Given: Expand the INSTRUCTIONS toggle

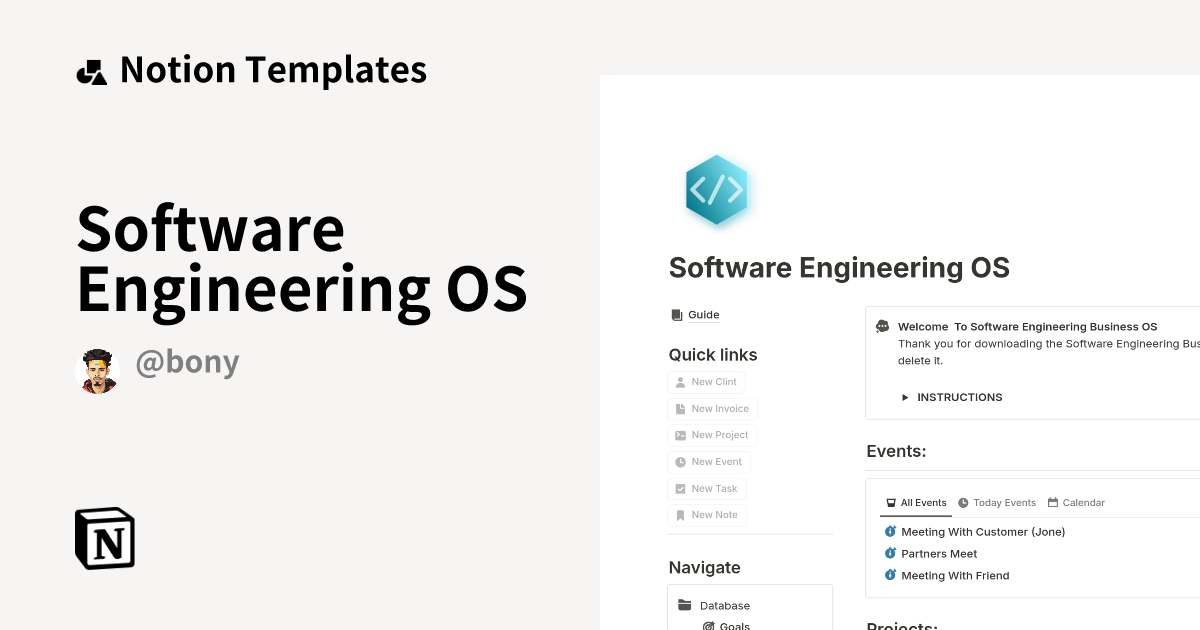Looking at the screenshot, I should coord(906,397).
